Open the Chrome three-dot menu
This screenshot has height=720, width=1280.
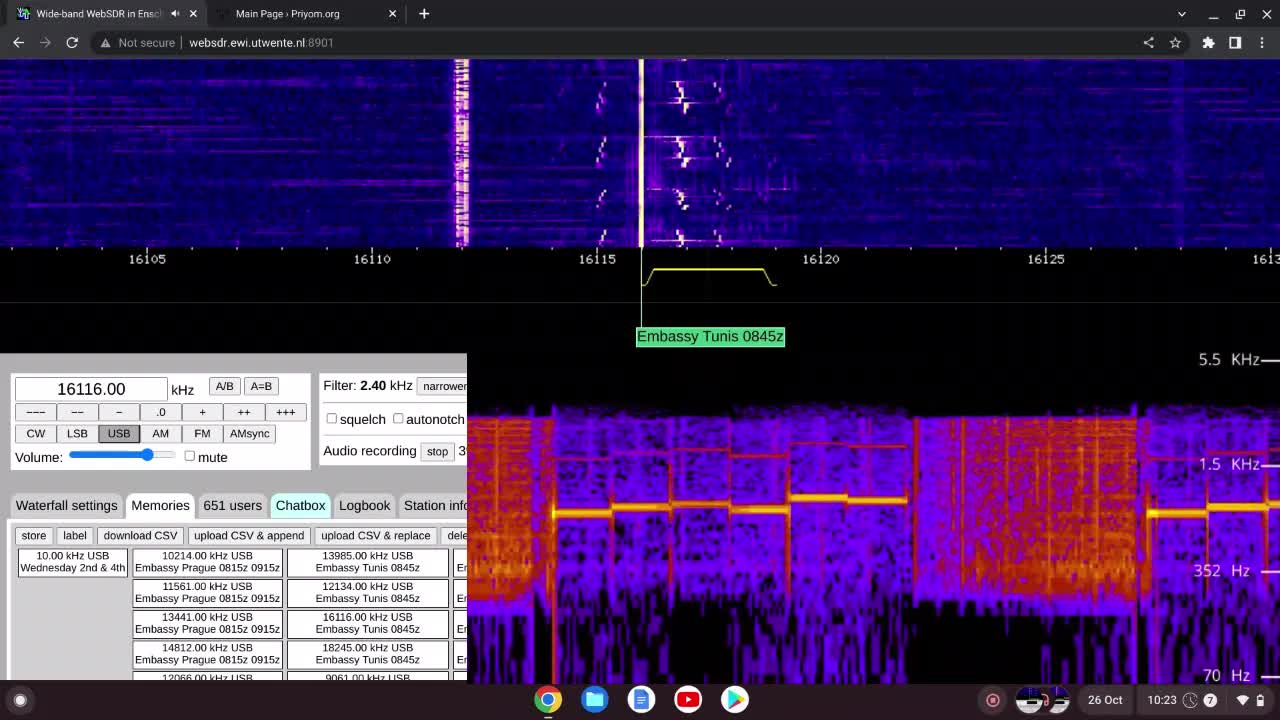click(1262, 43)
